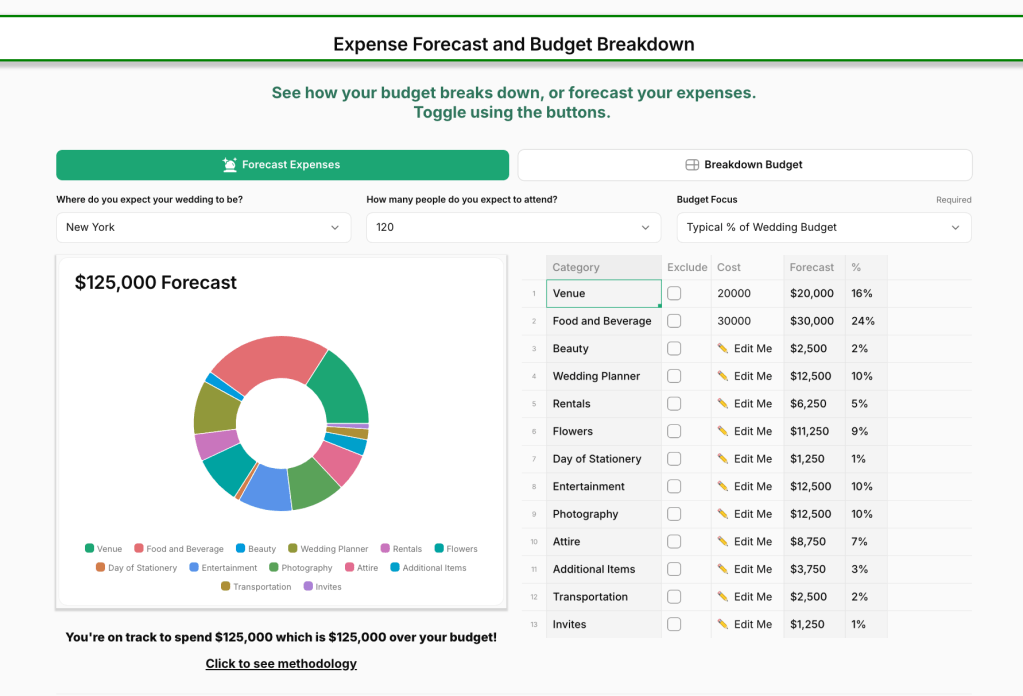Image resolution: width=1023 pixels, height=696 pixels.
Task: Switch to the Forecast Expenses tab
Action: (x=282, y=165)
